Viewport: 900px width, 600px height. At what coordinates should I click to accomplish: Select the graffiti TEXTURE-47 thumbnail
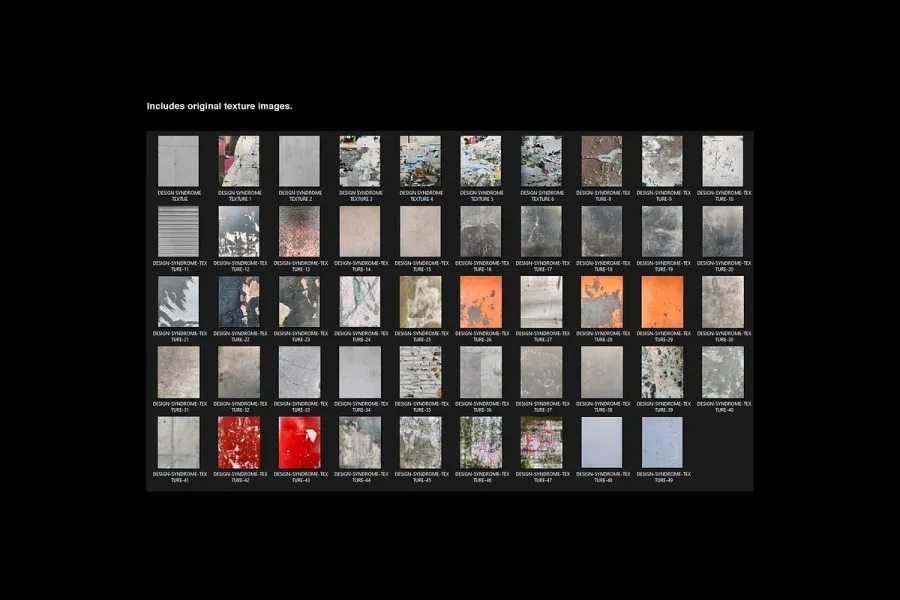(x=542, y=442)
